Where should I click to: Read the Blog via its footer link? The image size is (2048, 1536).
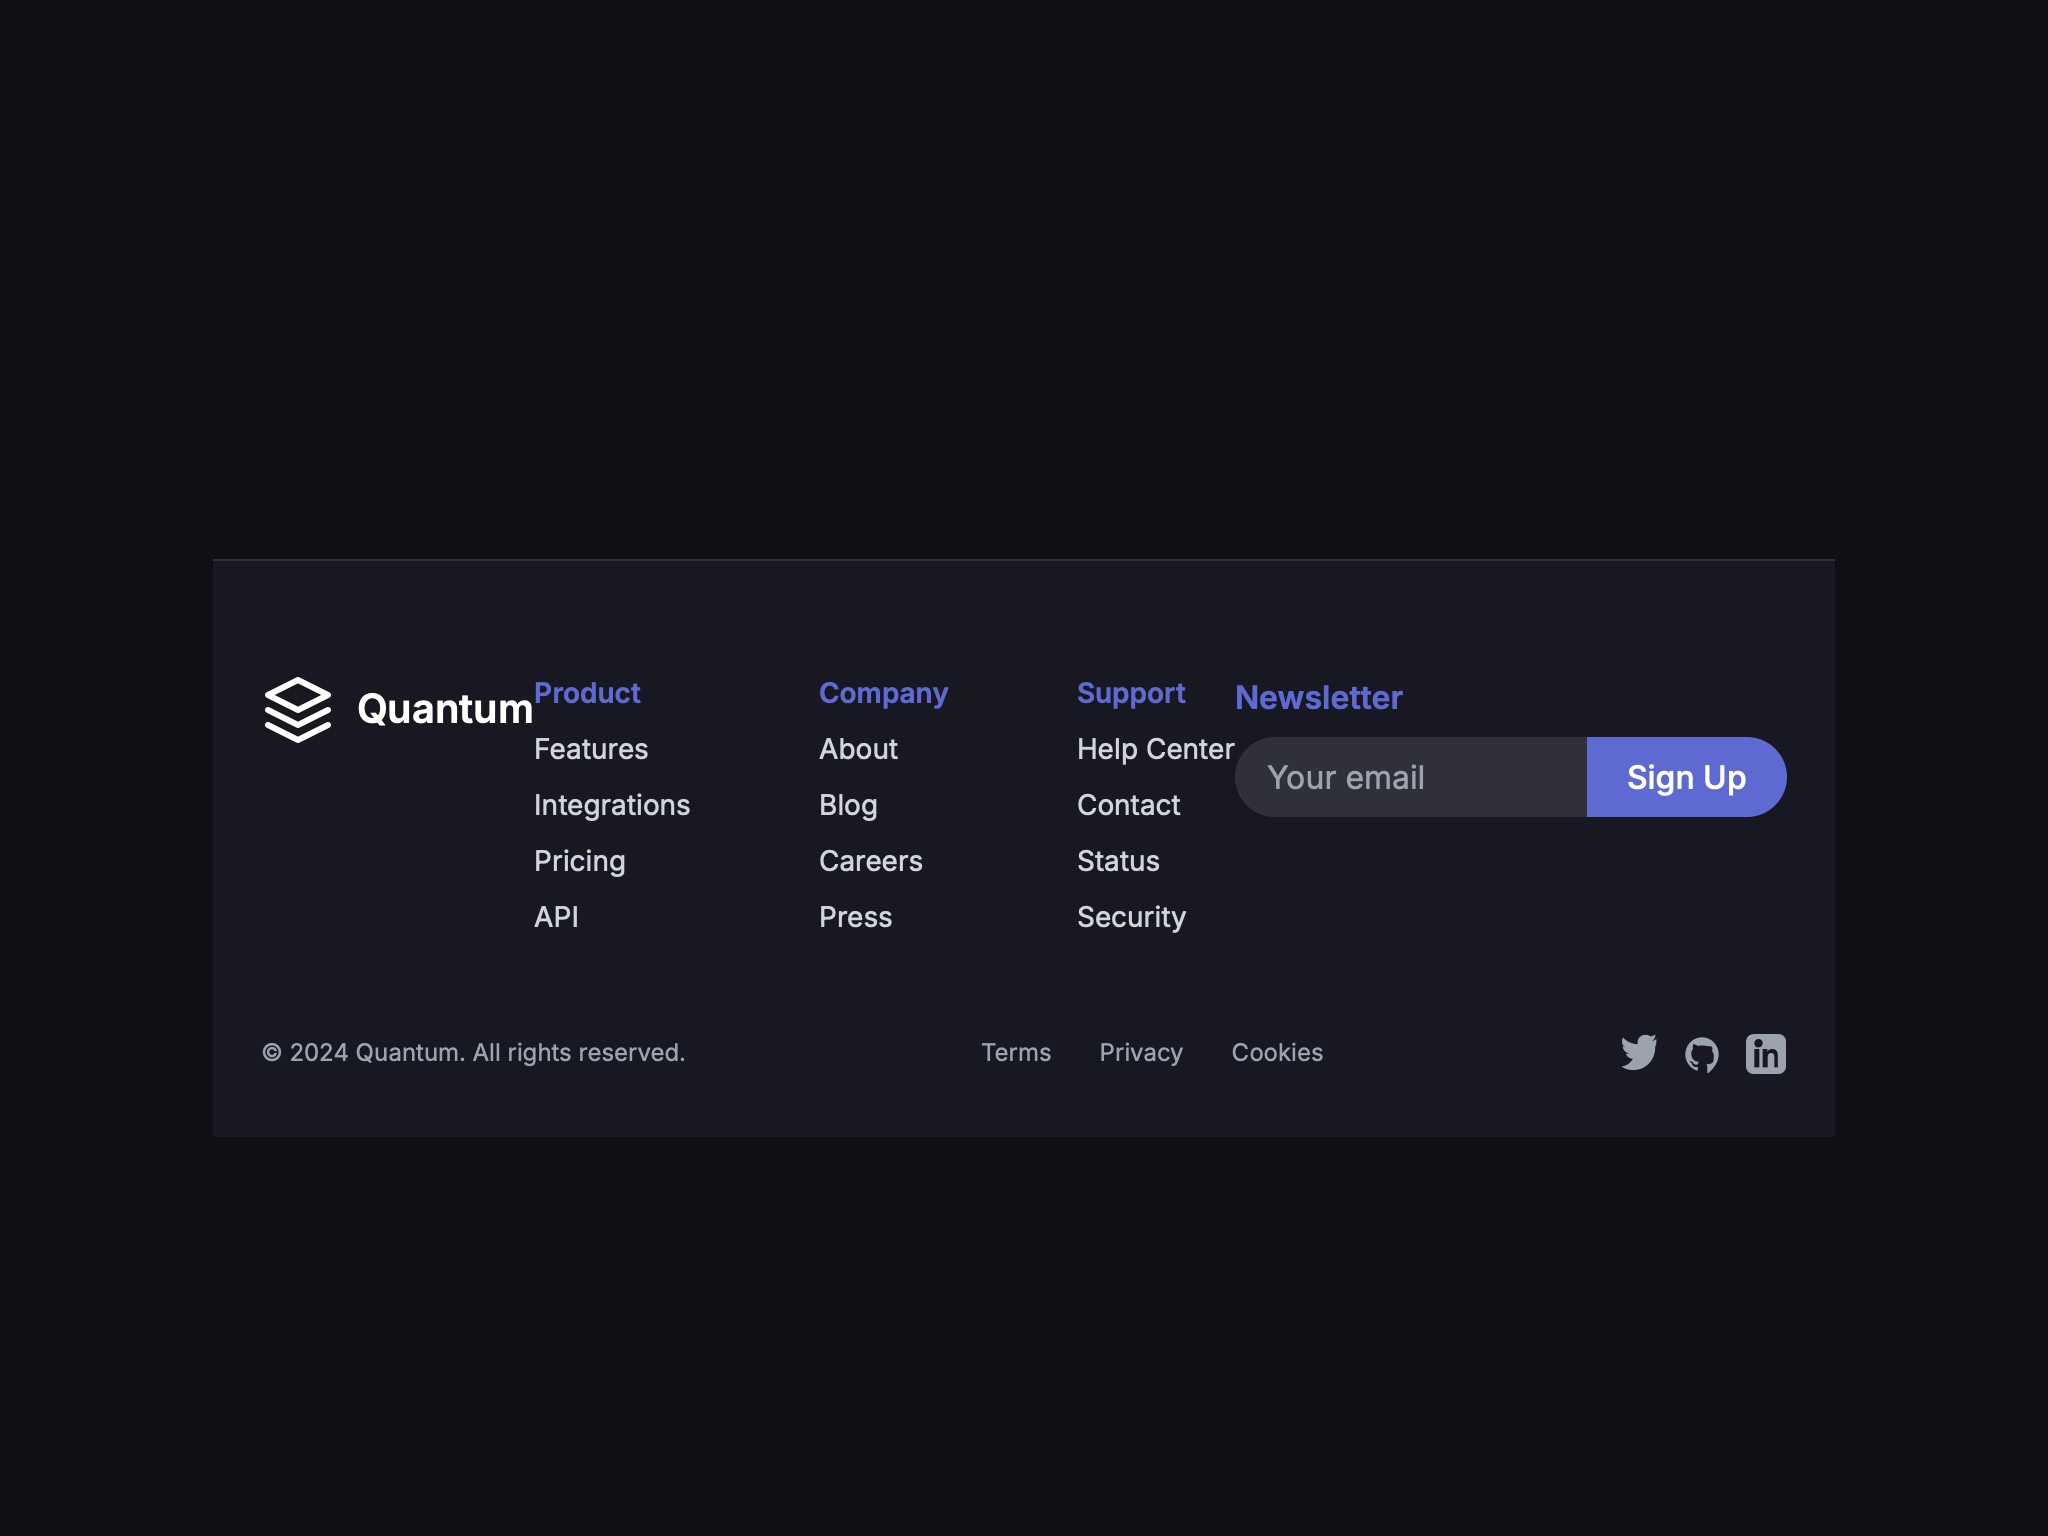[x=847, y=804]
